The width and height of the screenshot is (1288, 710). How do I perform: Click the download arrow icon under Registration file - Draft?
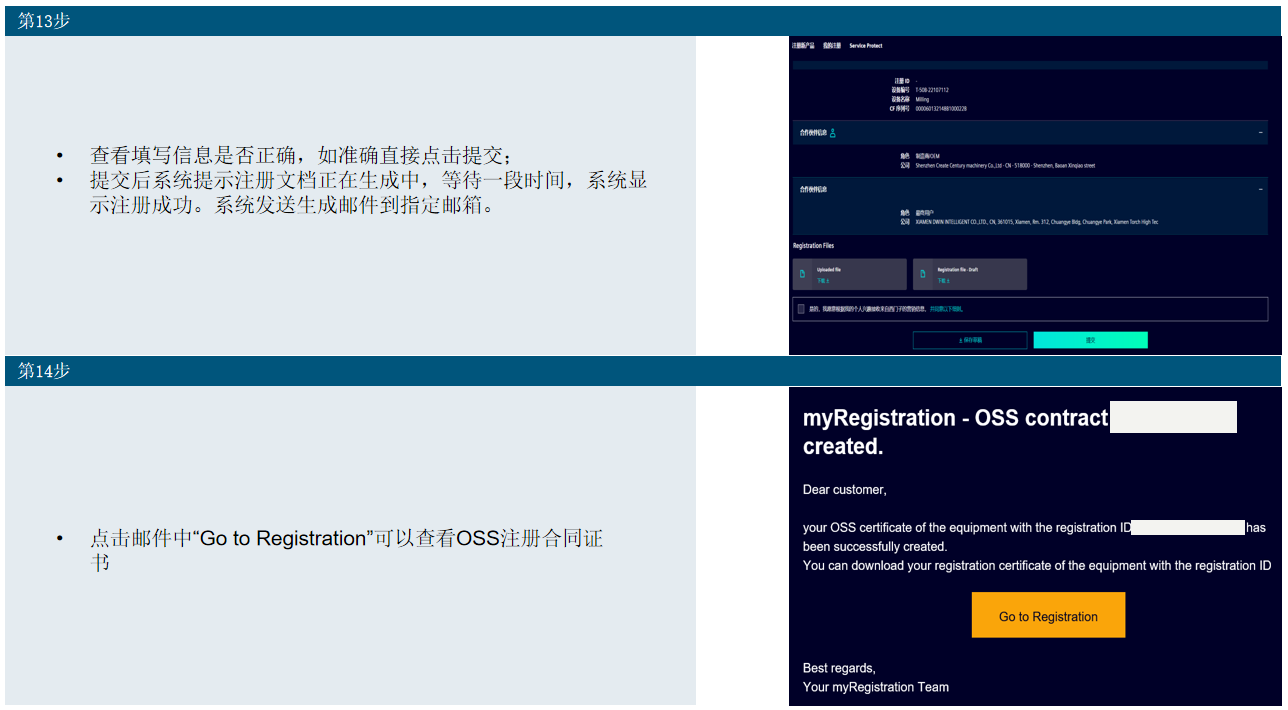(x=950, y=279)
